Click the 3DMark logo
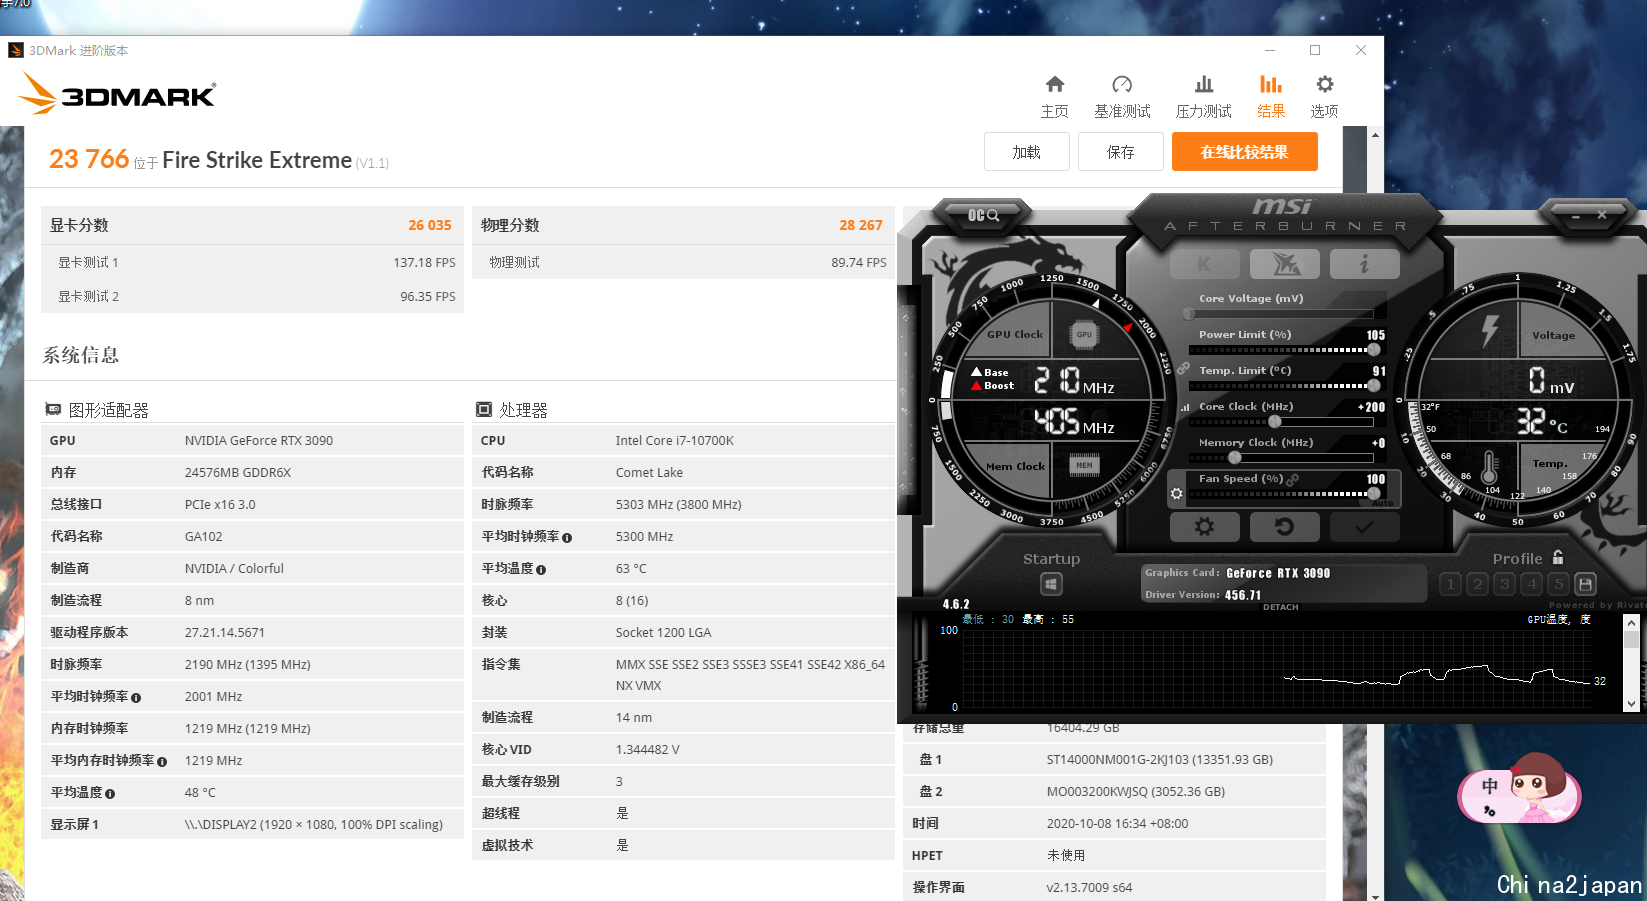 coord(117,94)
